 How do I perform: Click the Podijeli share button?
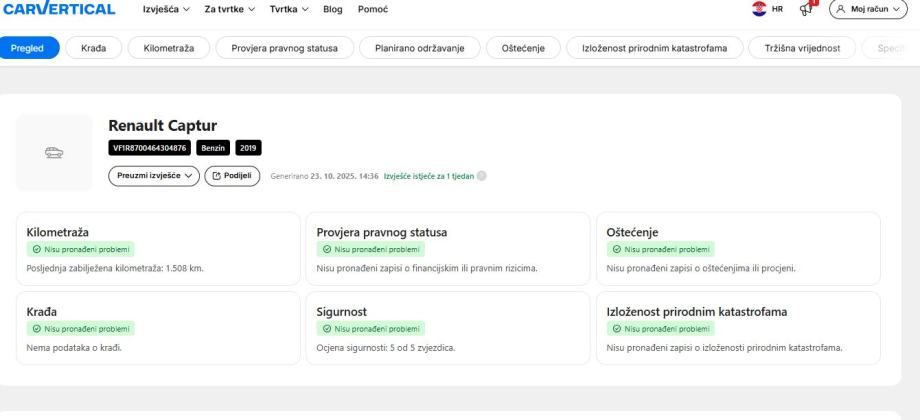[232, 176]
